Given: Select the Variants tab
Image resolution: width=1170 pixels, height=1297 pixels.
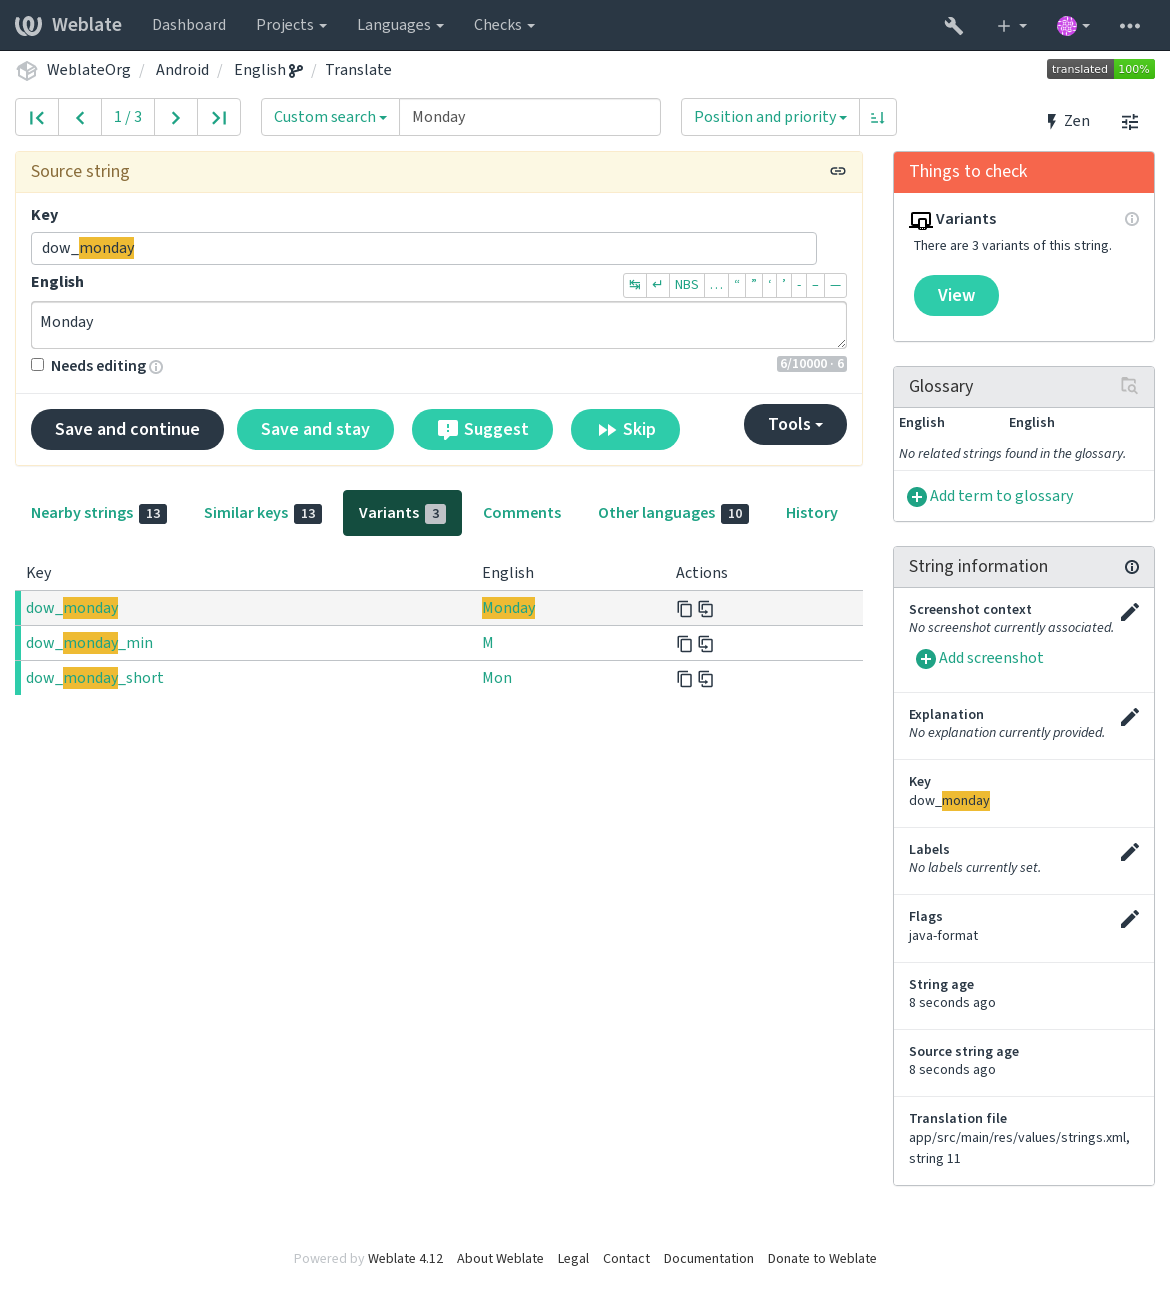Looking at the screenshot, I should pos(402,513).
